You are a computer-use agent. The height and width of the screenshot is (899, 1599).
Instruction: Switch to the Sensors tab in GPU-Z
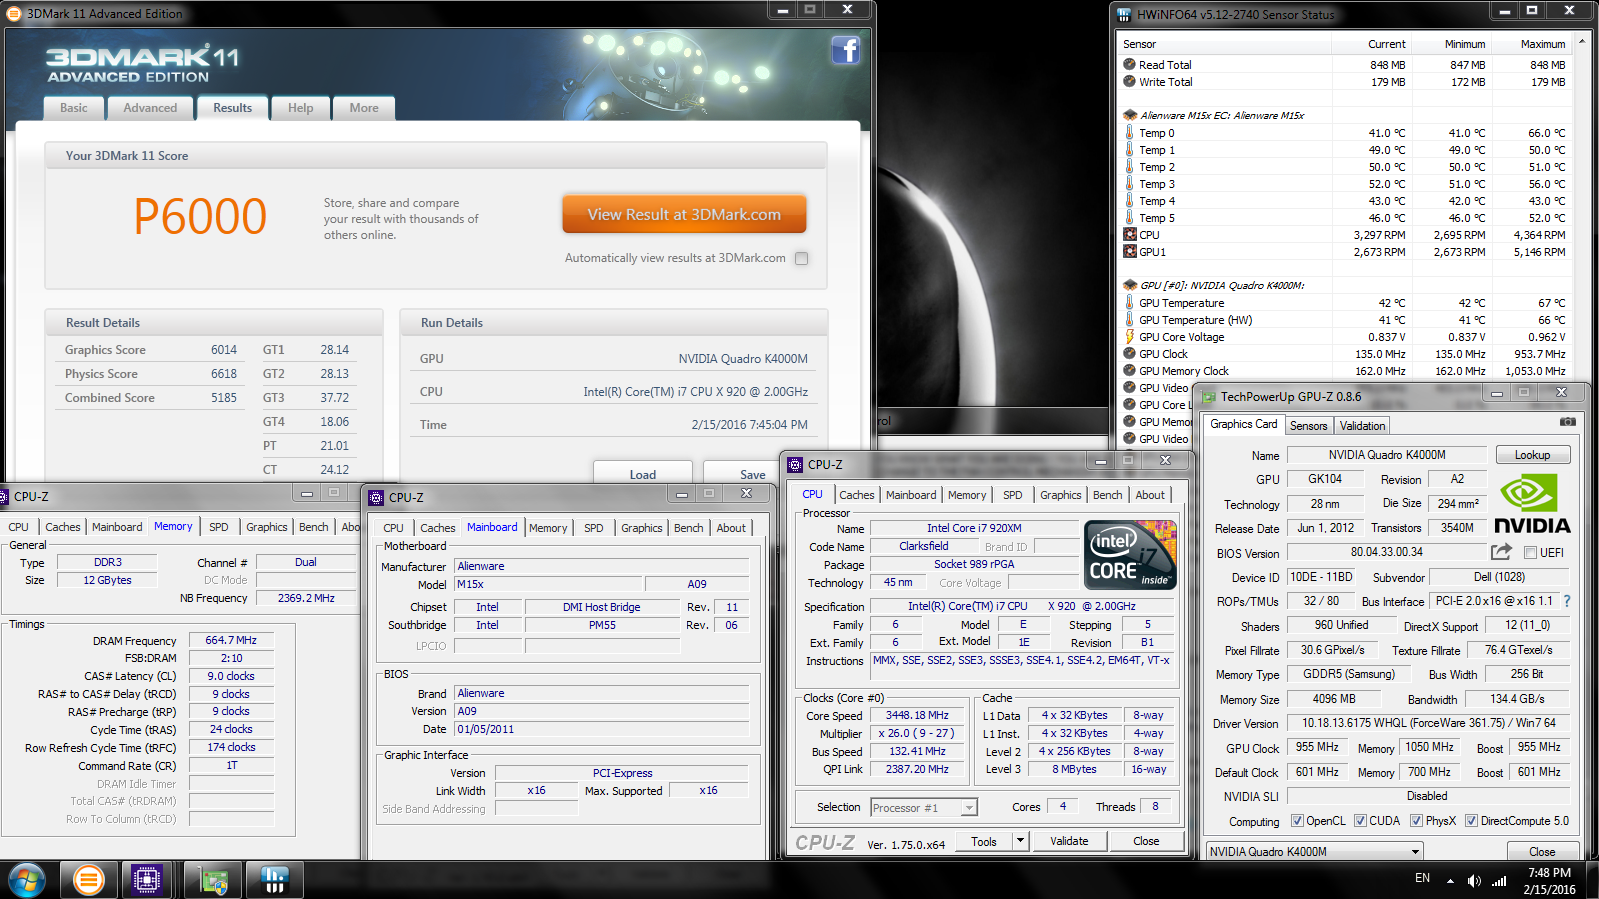[x=1308, y=426]
